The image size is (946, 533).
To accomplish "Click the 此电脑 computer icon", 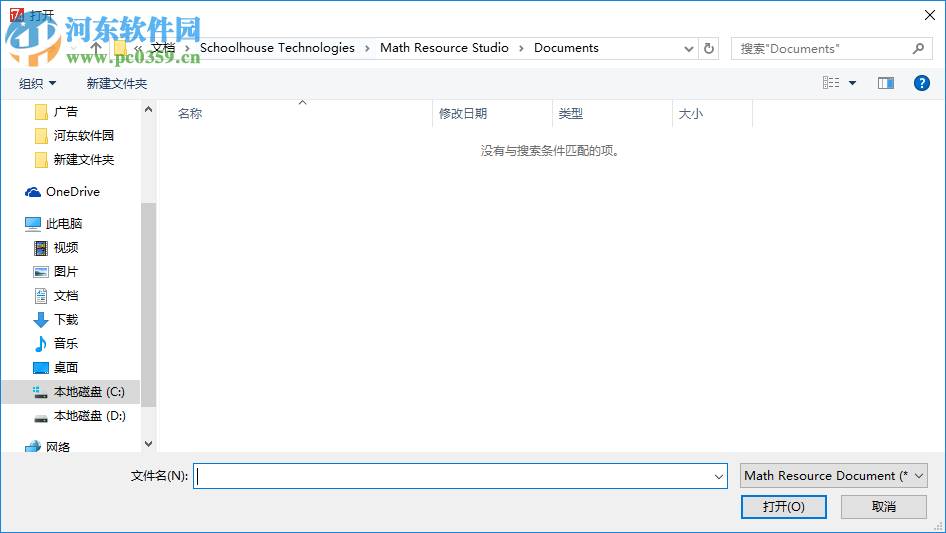I will (33, 224).
